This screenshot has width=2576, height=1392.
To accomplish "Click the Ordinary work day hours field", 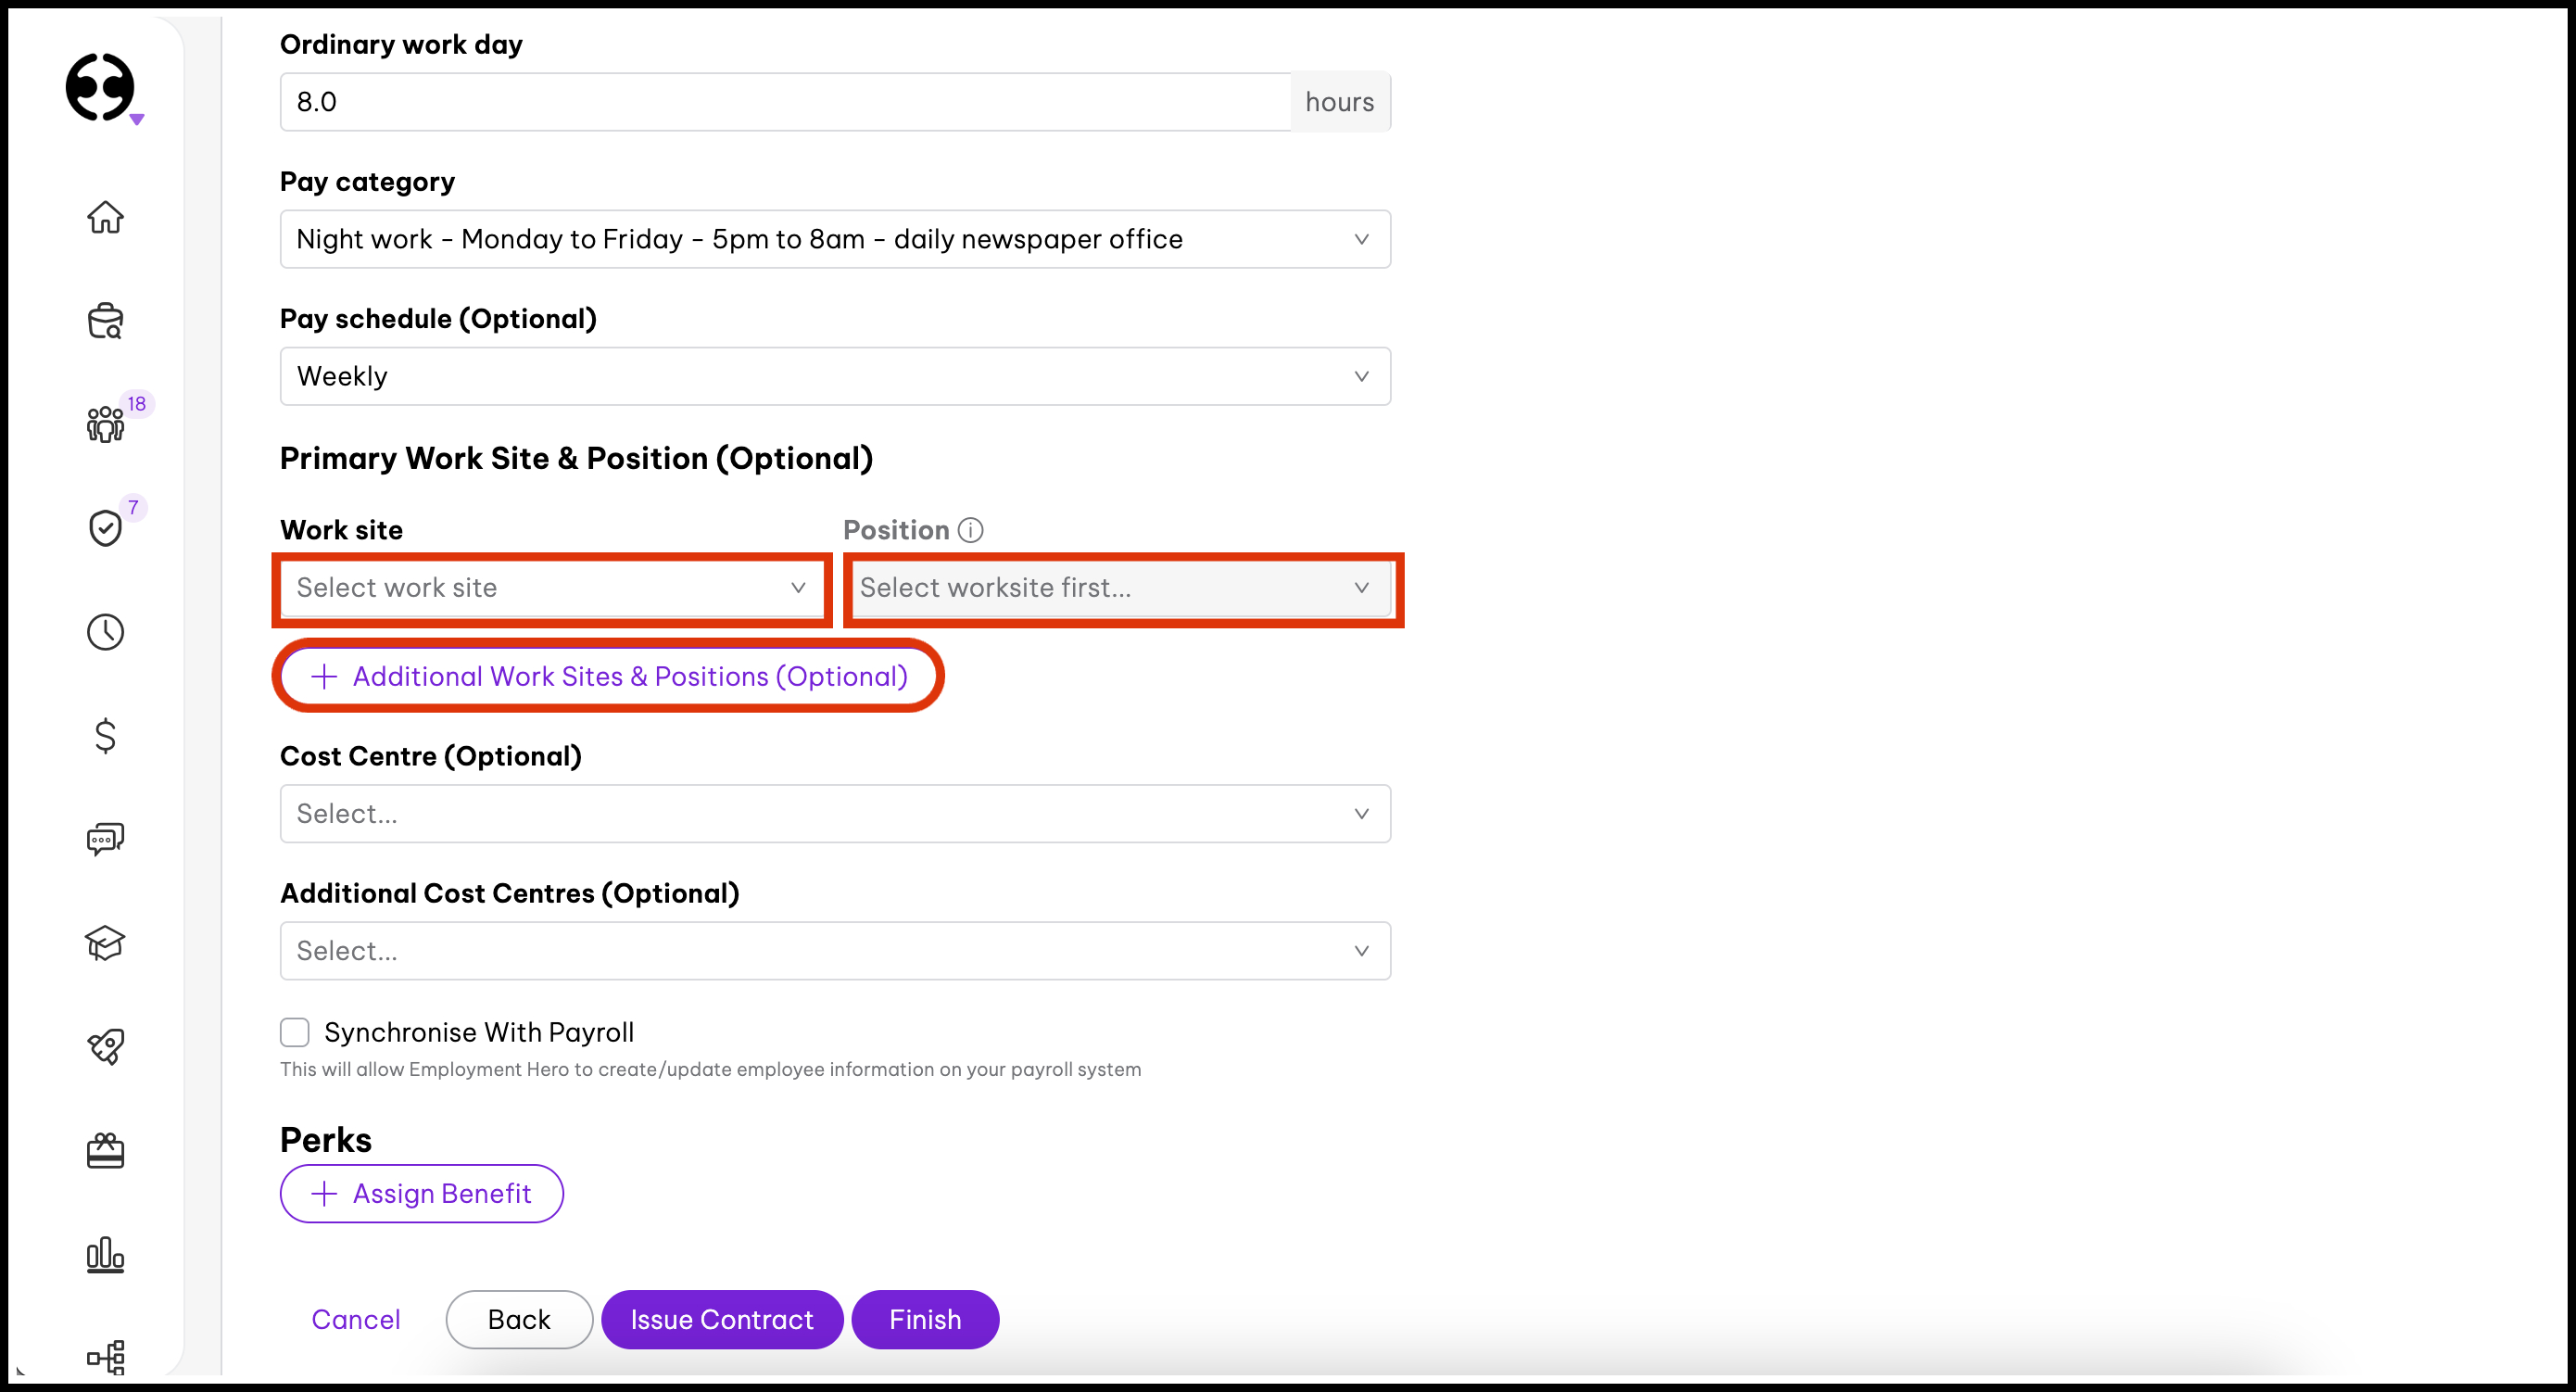I will [785, 102].
